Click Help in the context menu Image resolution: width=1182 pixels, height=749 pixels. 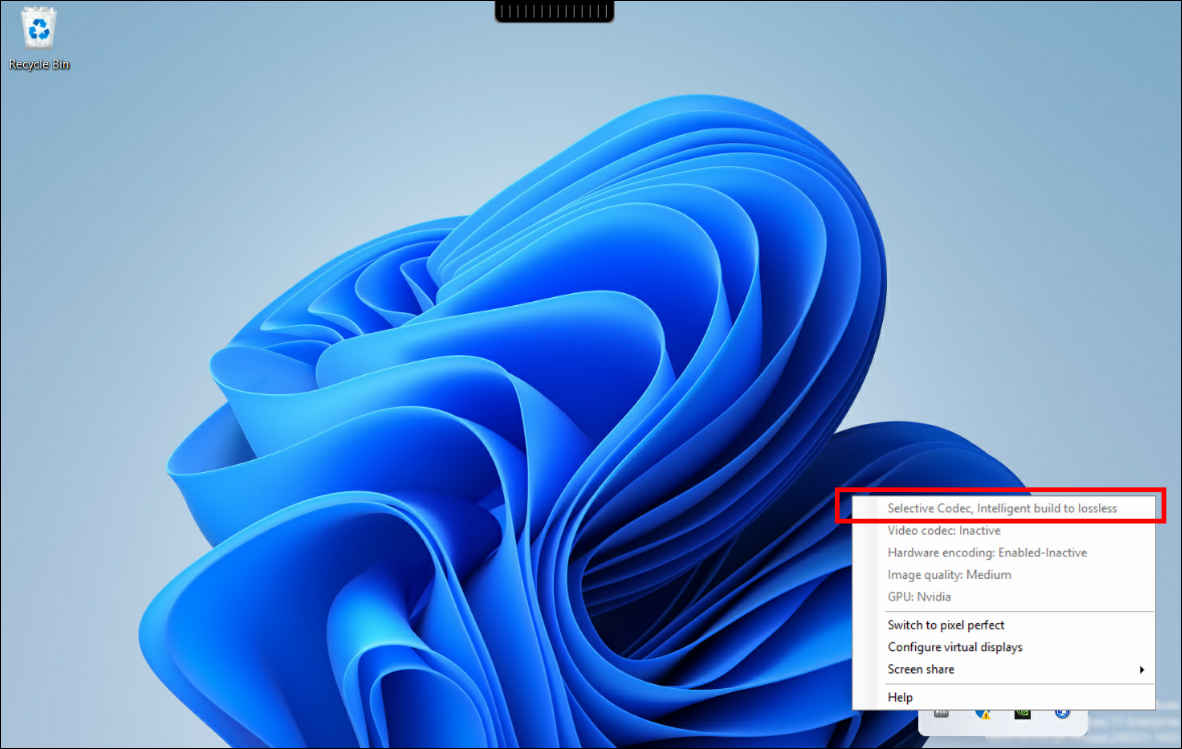click(x=1003, y=697)
